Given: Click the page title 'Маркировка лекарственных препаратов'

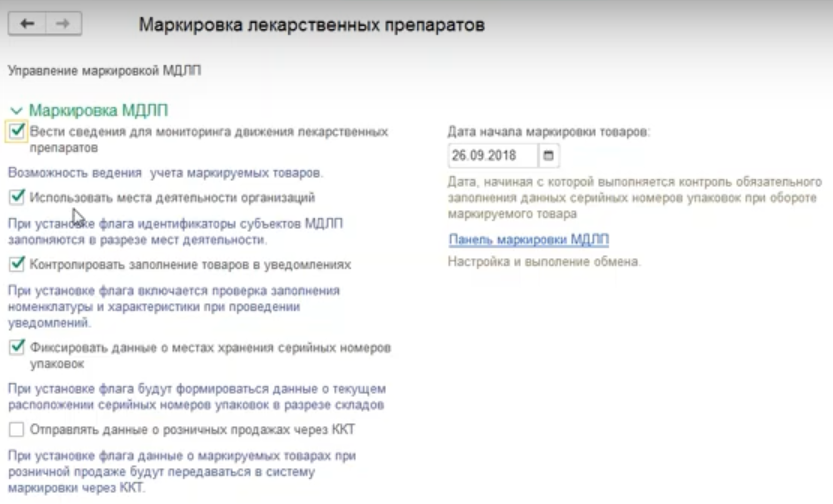Looking at the screenshot, I should point(312,25).
